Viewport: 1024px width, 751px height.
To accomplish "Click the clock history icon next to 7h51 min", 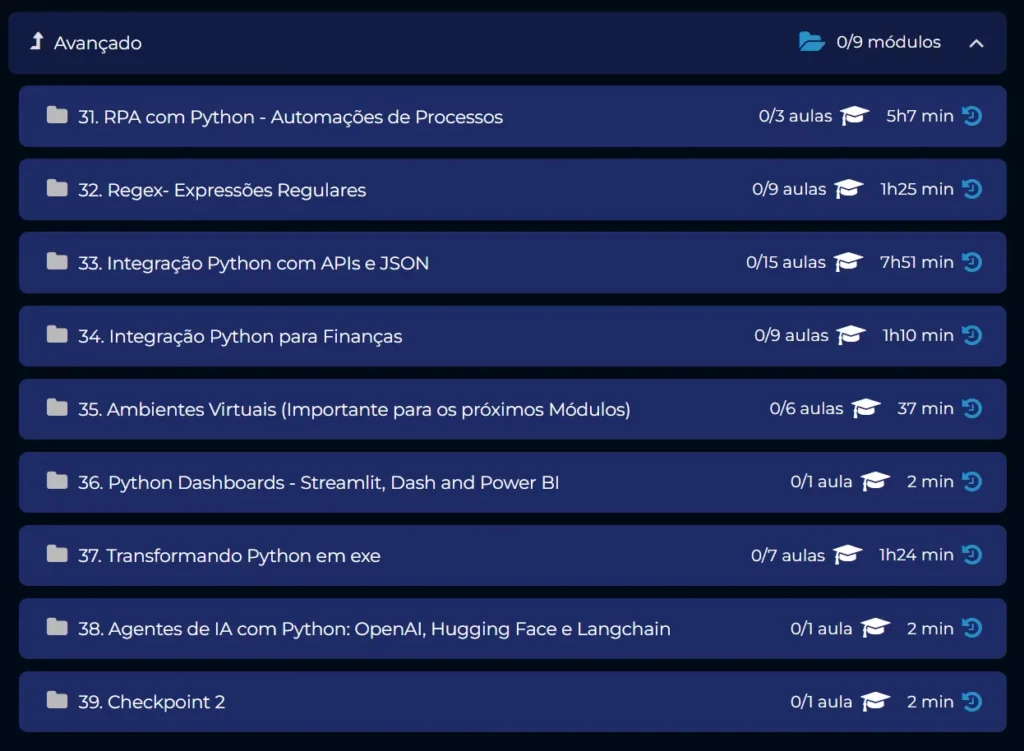I will coord(972,262).
